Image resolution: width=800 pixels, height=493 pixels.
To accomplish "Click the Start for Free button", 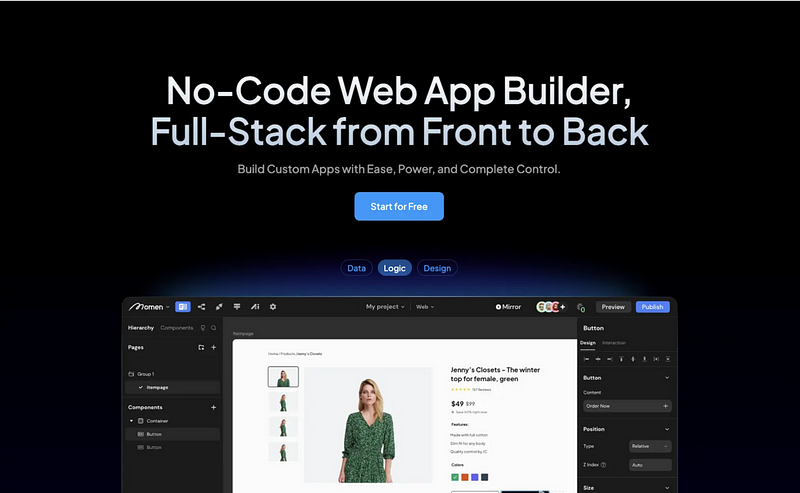I will pyautogui.click(x=399, y=206).
